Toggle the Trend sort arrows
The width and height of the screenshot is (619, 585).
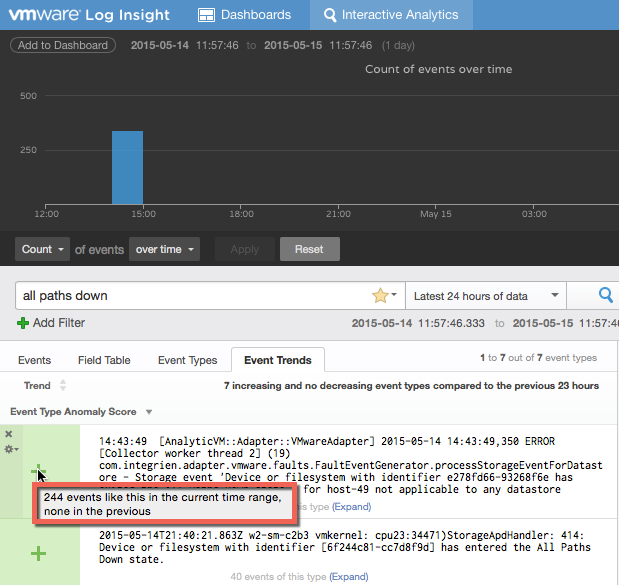63,385
